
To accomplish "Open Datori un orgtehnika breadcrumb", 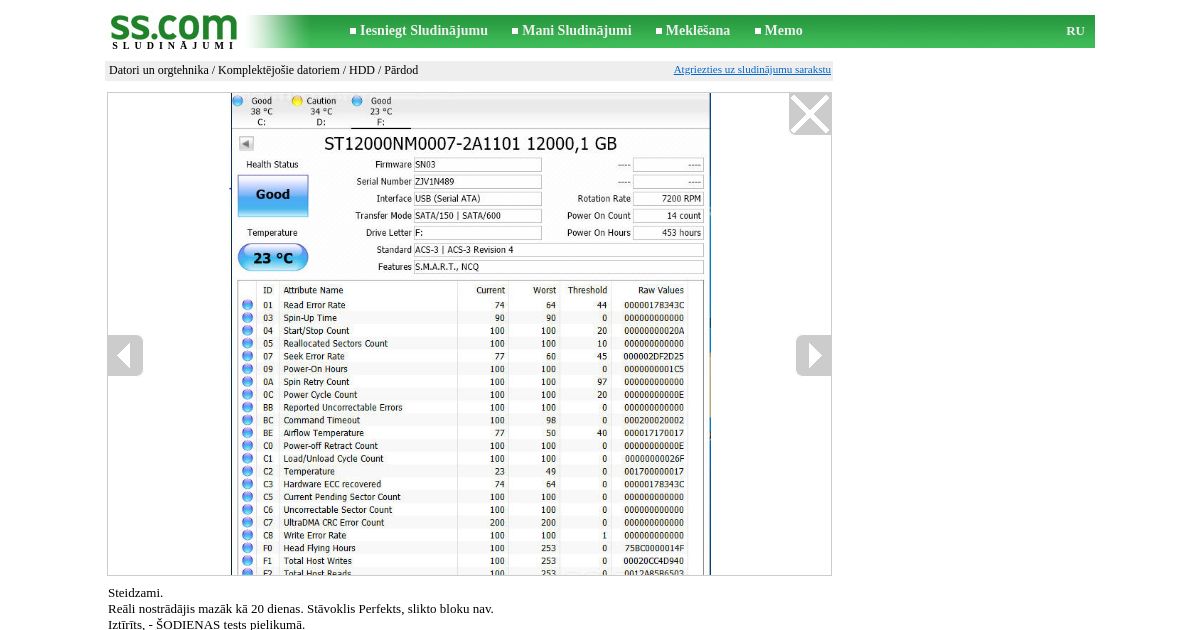I will pos(159,70).
